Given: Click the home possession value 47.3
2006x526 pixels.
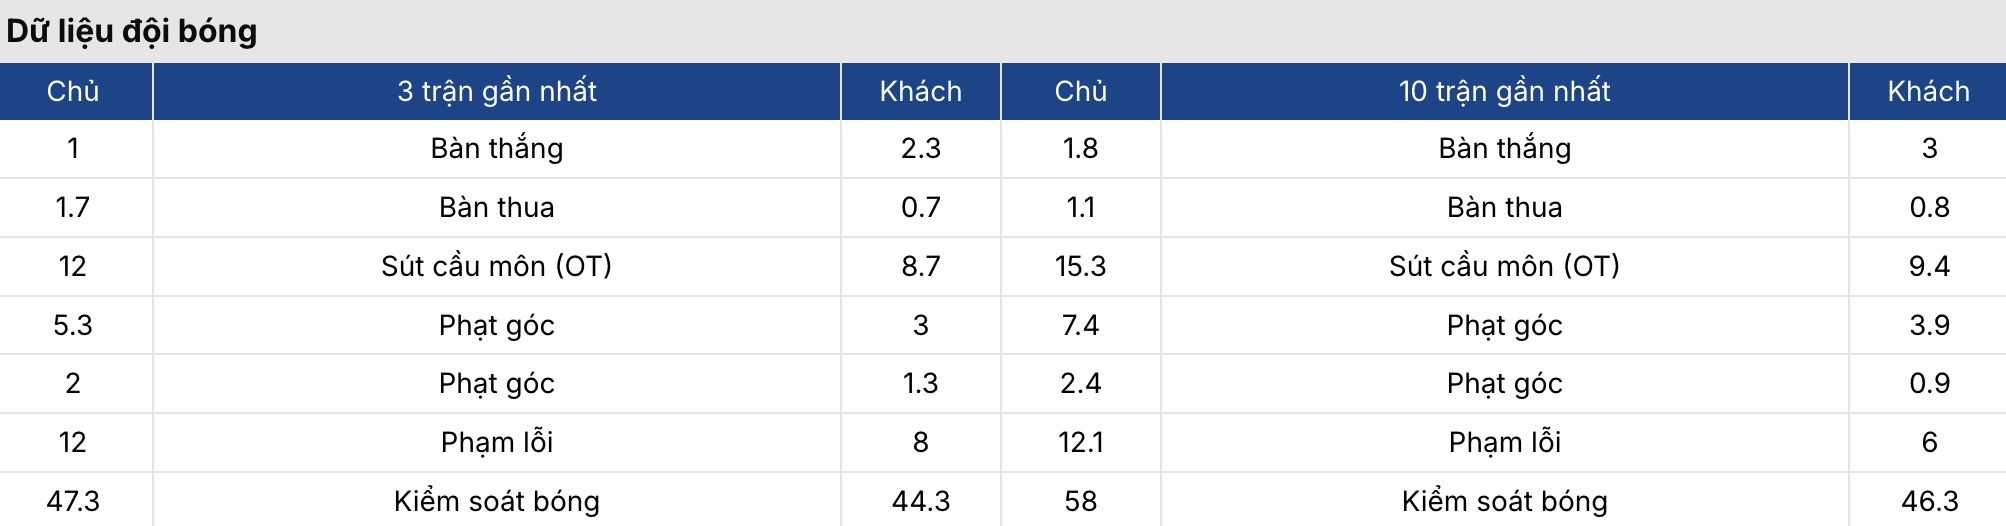Looking at the screenshot, I should tap(73, 501).
